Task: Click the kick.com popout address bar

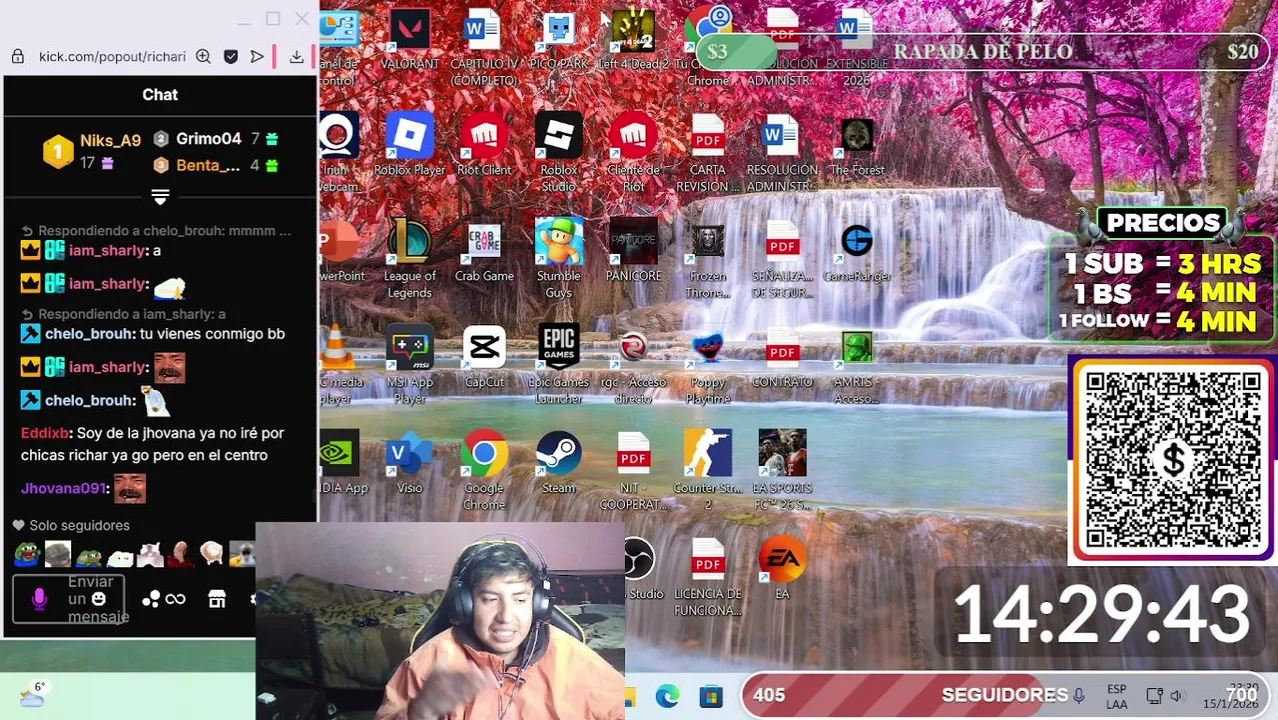Action: tap(112, 57)
